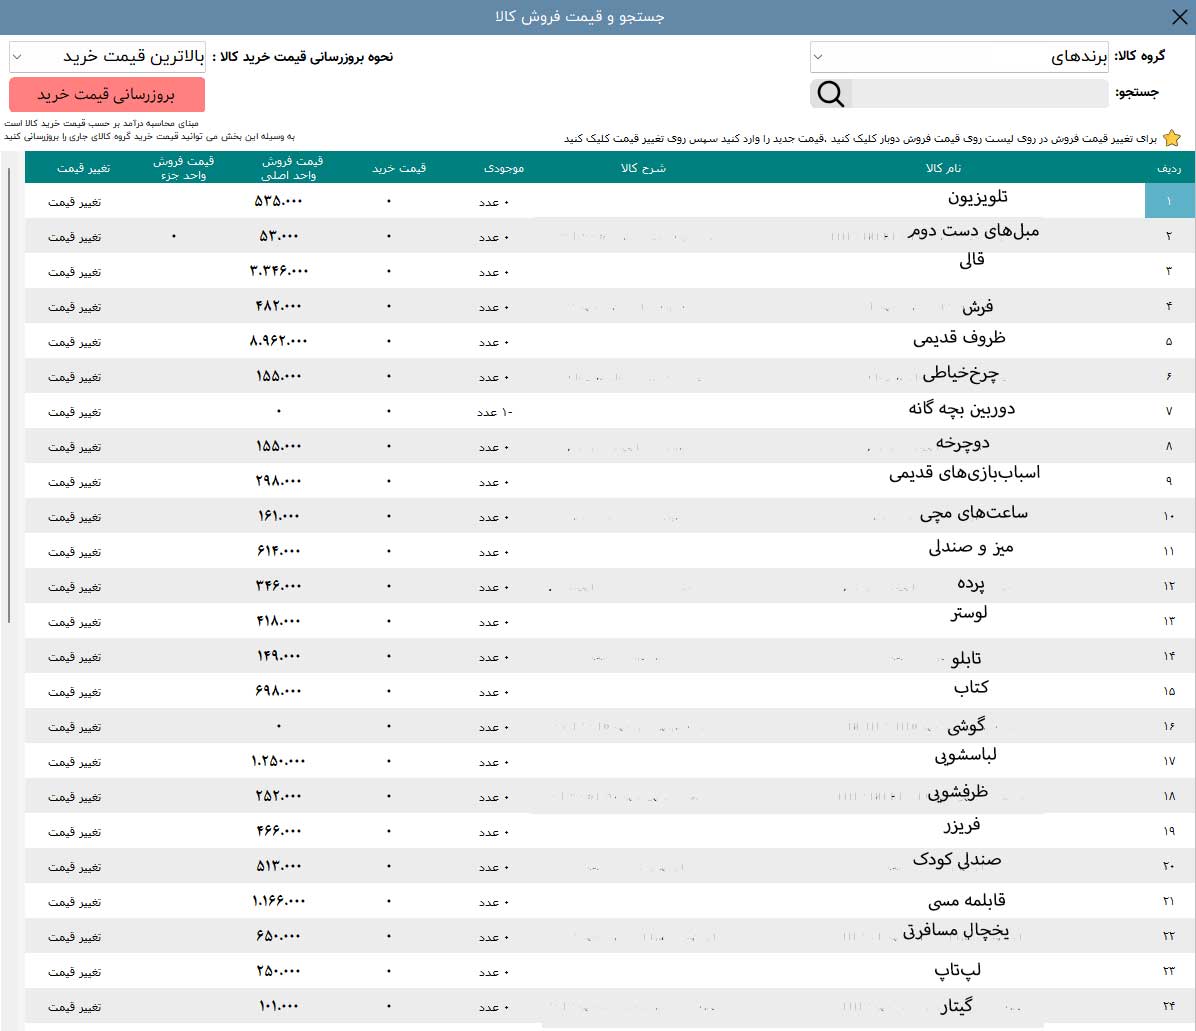This screenshot has height=1031, width=1196.
Task: Select the پرده item name
Action: (971, 584)
